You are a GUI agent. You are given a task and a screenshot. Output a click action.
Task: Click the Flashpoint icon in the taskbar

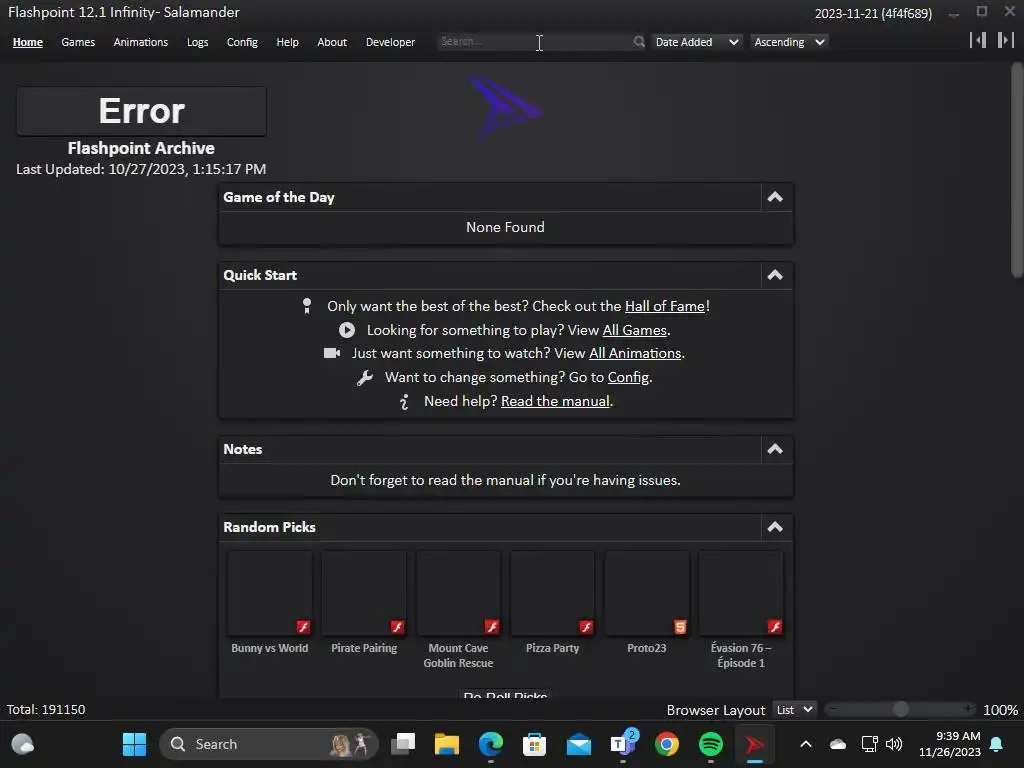click(x=754, y=744)
